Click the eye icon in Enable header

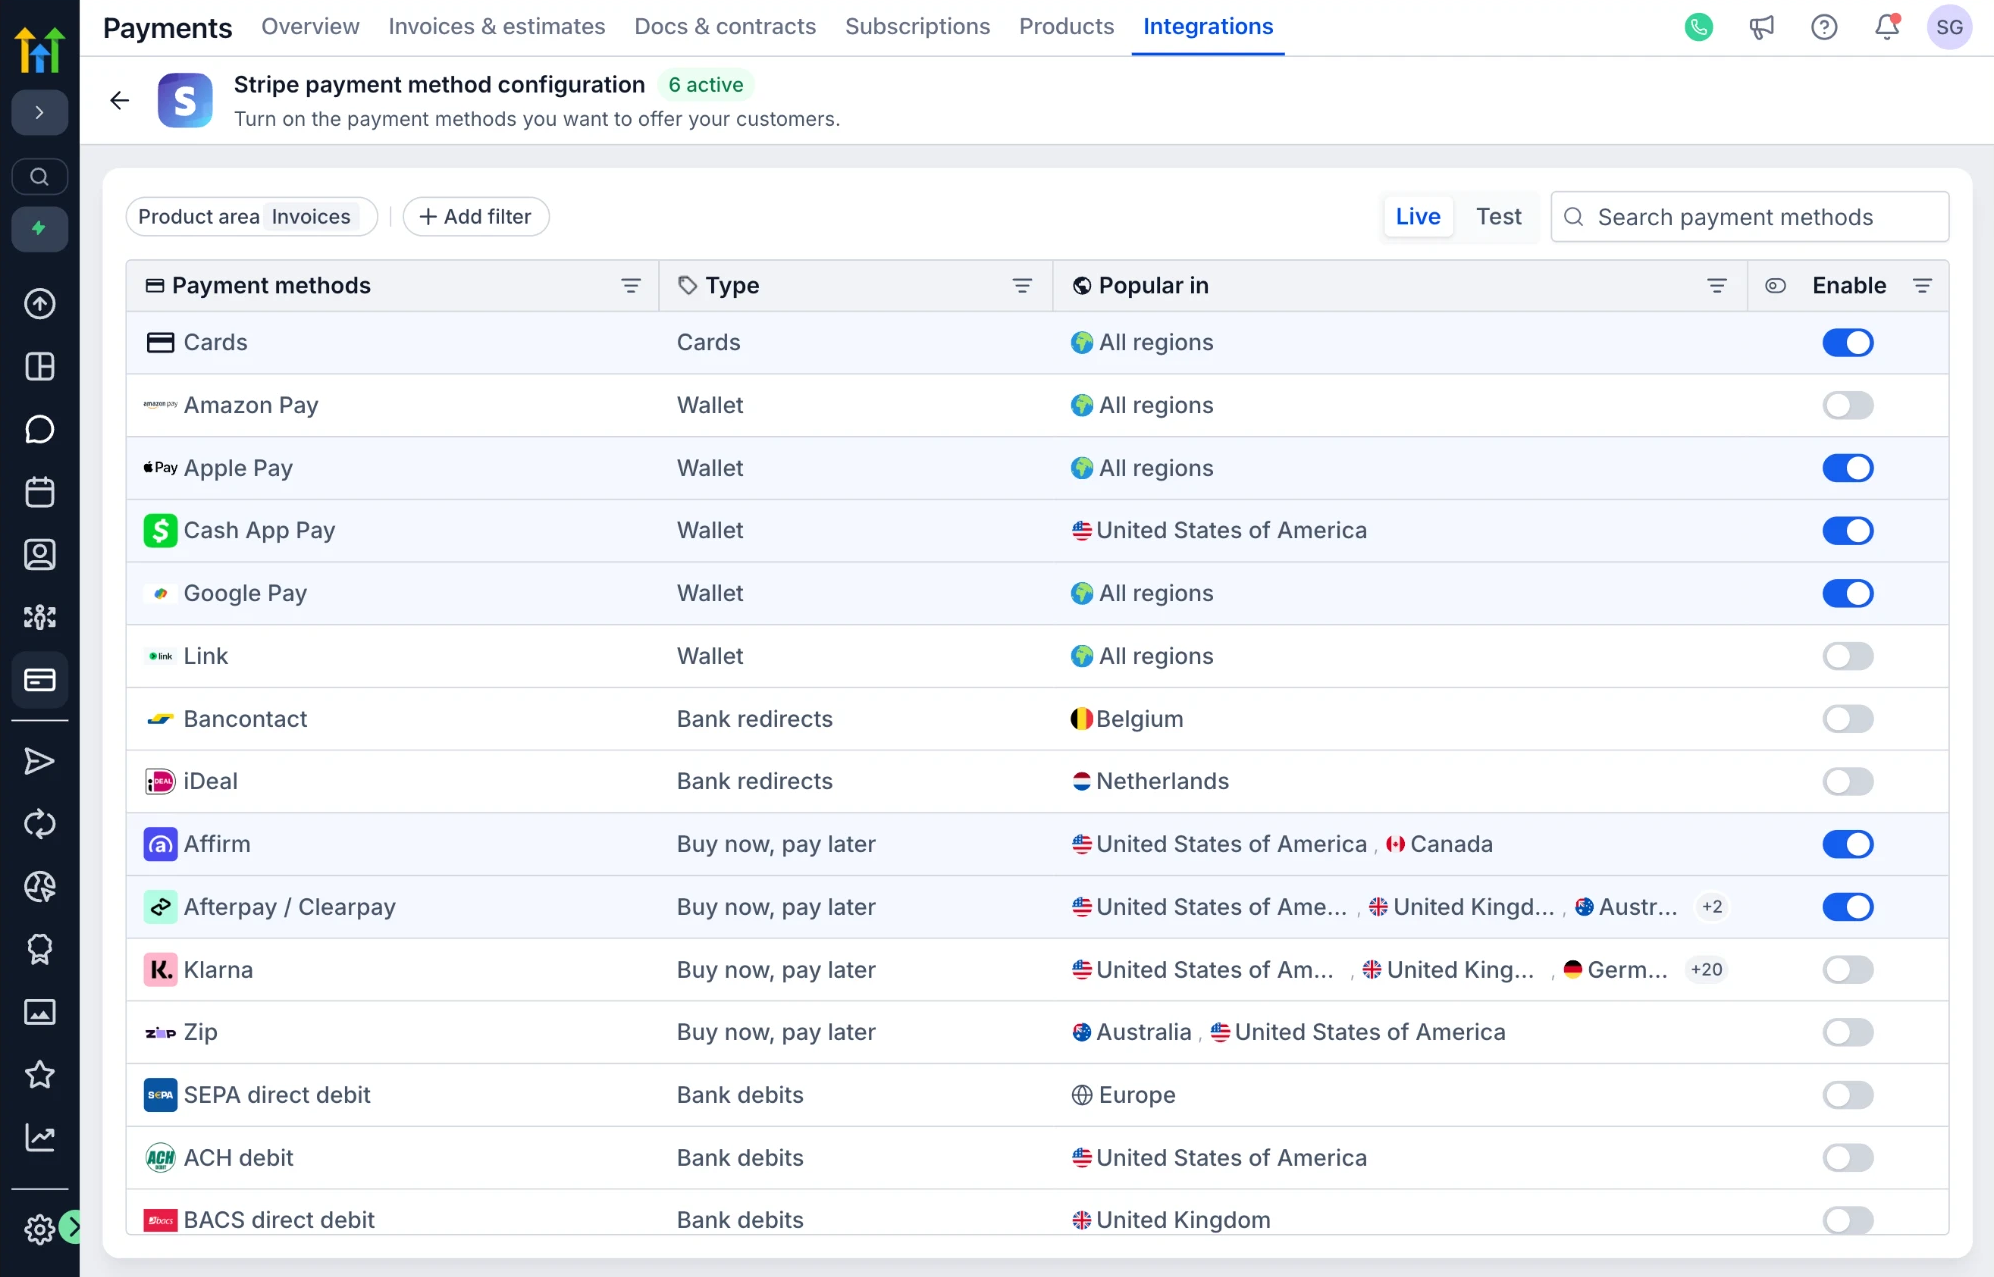pos(1775,286)
